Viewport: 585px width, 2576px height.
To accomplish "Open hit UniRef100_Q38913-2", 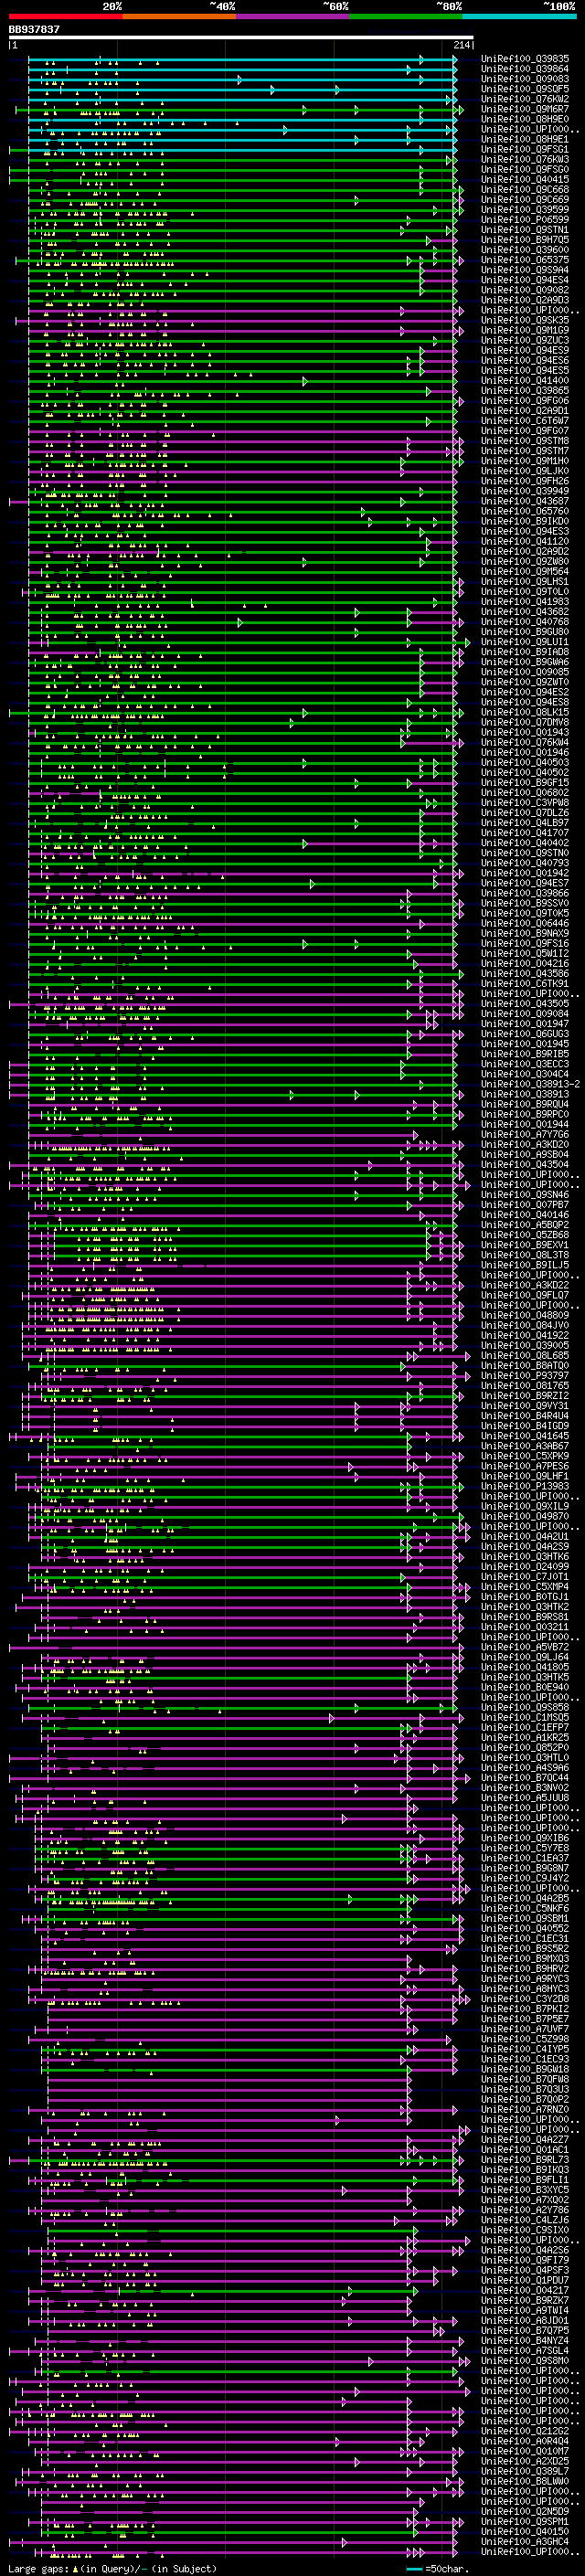I will coord(530,1084).
